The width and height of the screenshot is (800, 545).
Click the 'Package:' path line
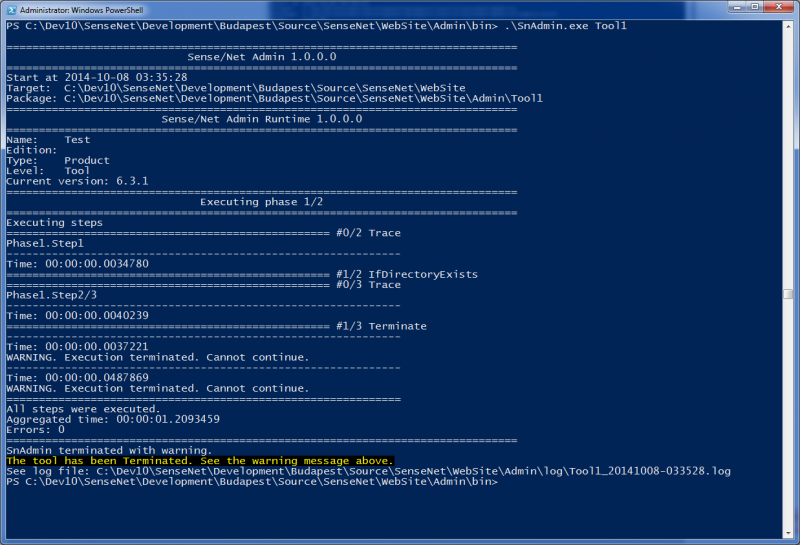[x=274, y=98]
